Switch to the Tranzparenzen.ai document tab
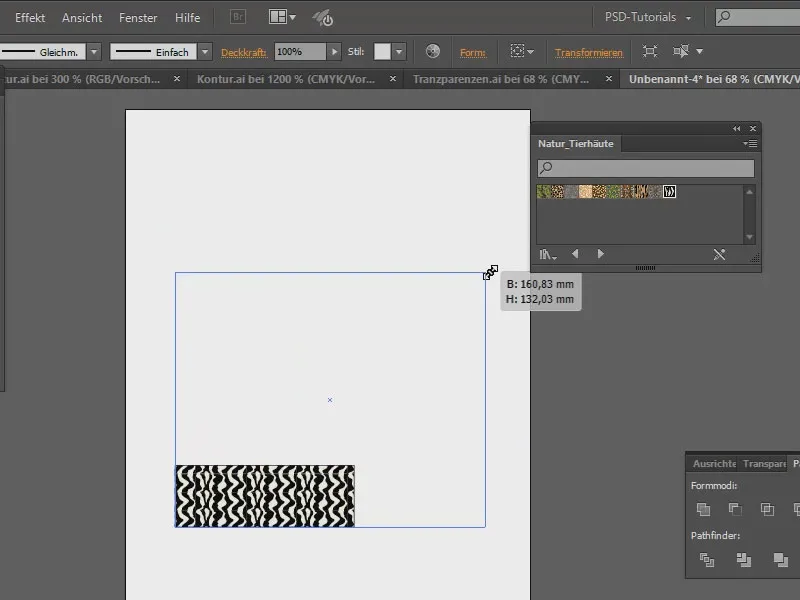 pyautogui.click(x=501, y=79)
